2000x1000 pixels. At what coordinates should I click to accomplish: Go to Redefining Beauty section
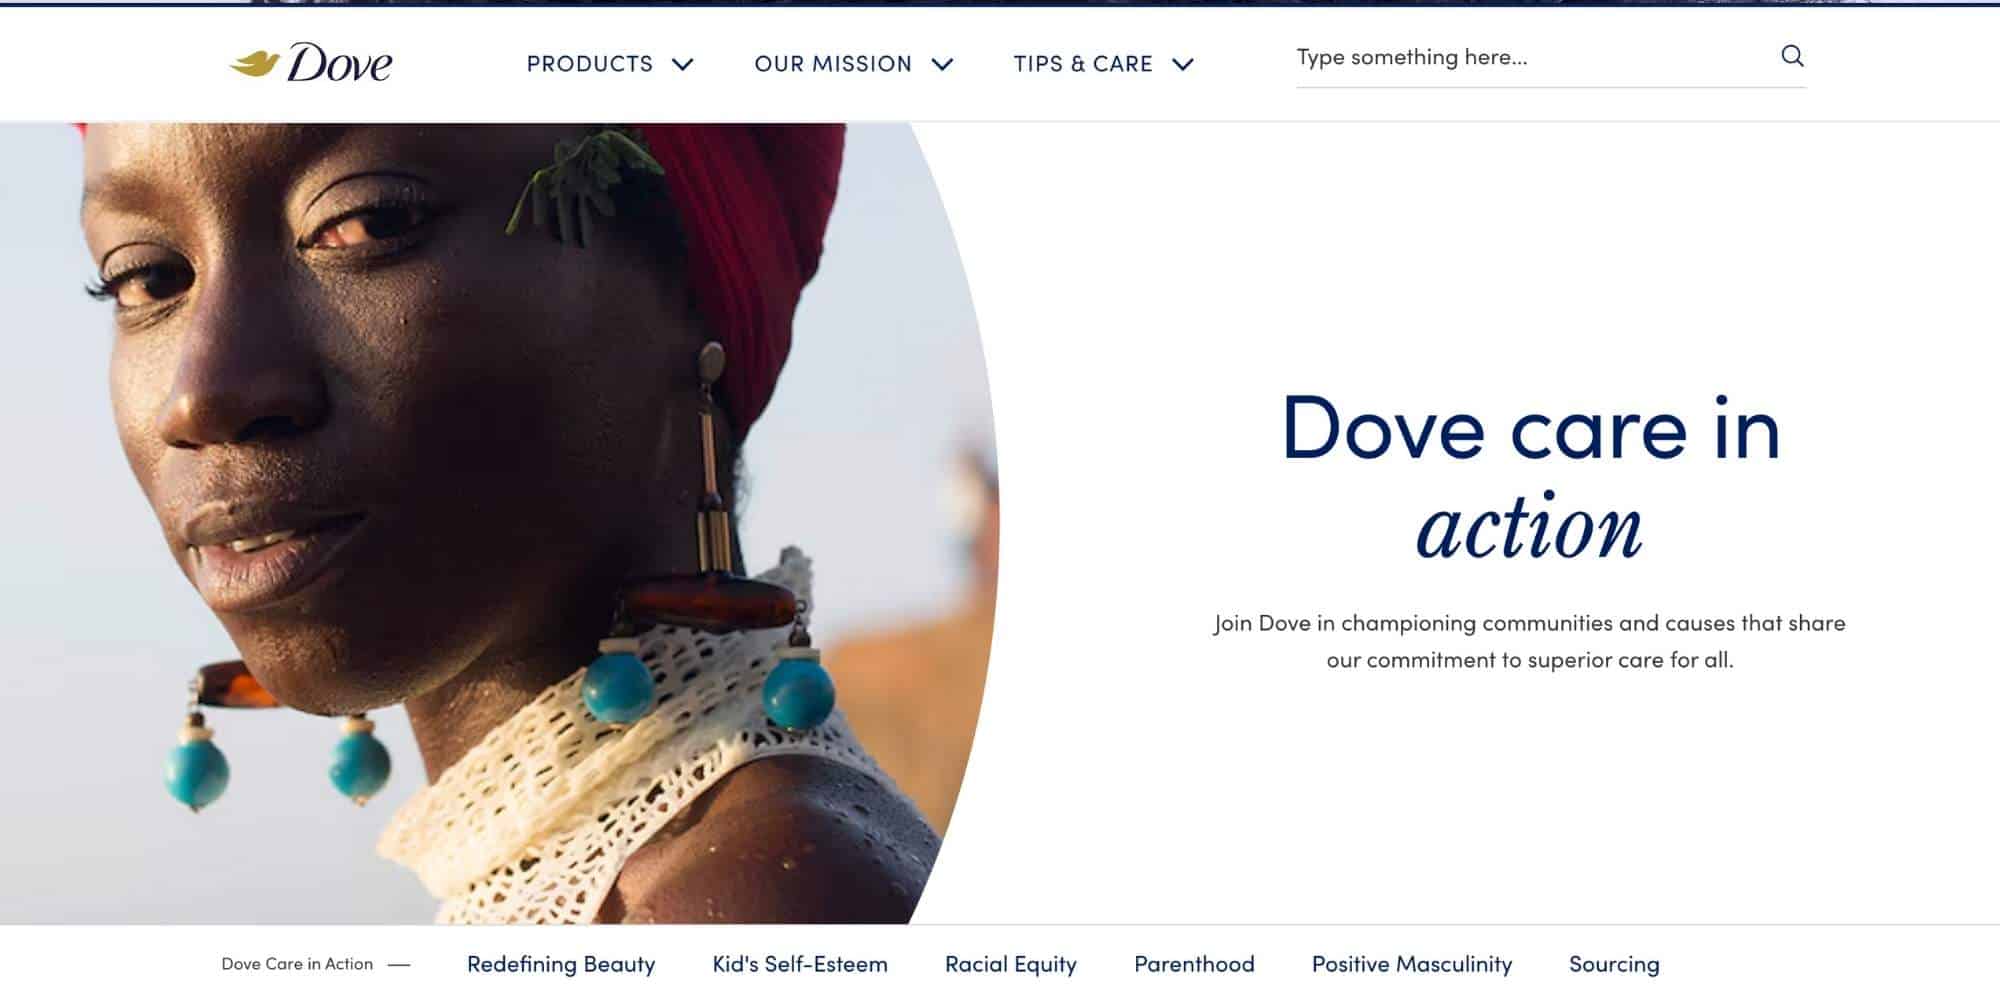click(x=561, y=964)
